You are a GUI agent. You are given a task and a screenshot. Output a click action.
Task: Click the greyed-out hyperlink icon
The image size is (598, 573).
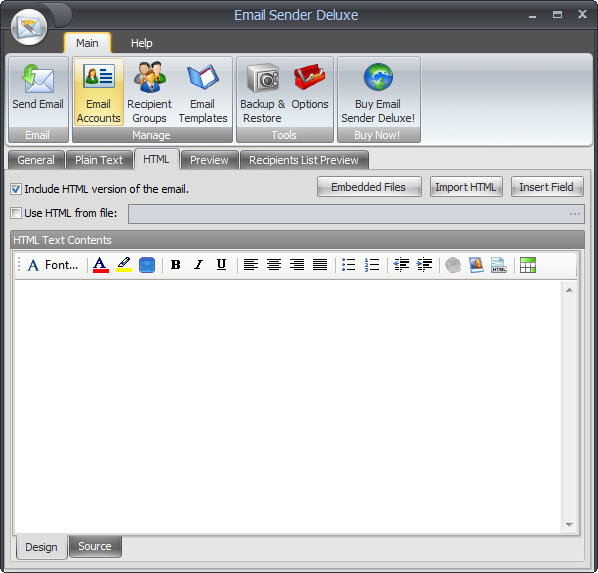tap(453, 265)
